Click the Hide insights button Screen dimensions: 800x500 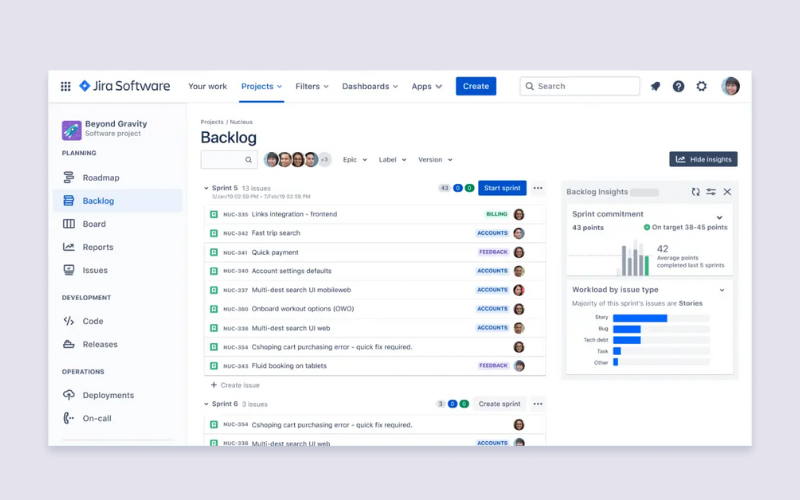pyautogui.click(x=703, y=159)
